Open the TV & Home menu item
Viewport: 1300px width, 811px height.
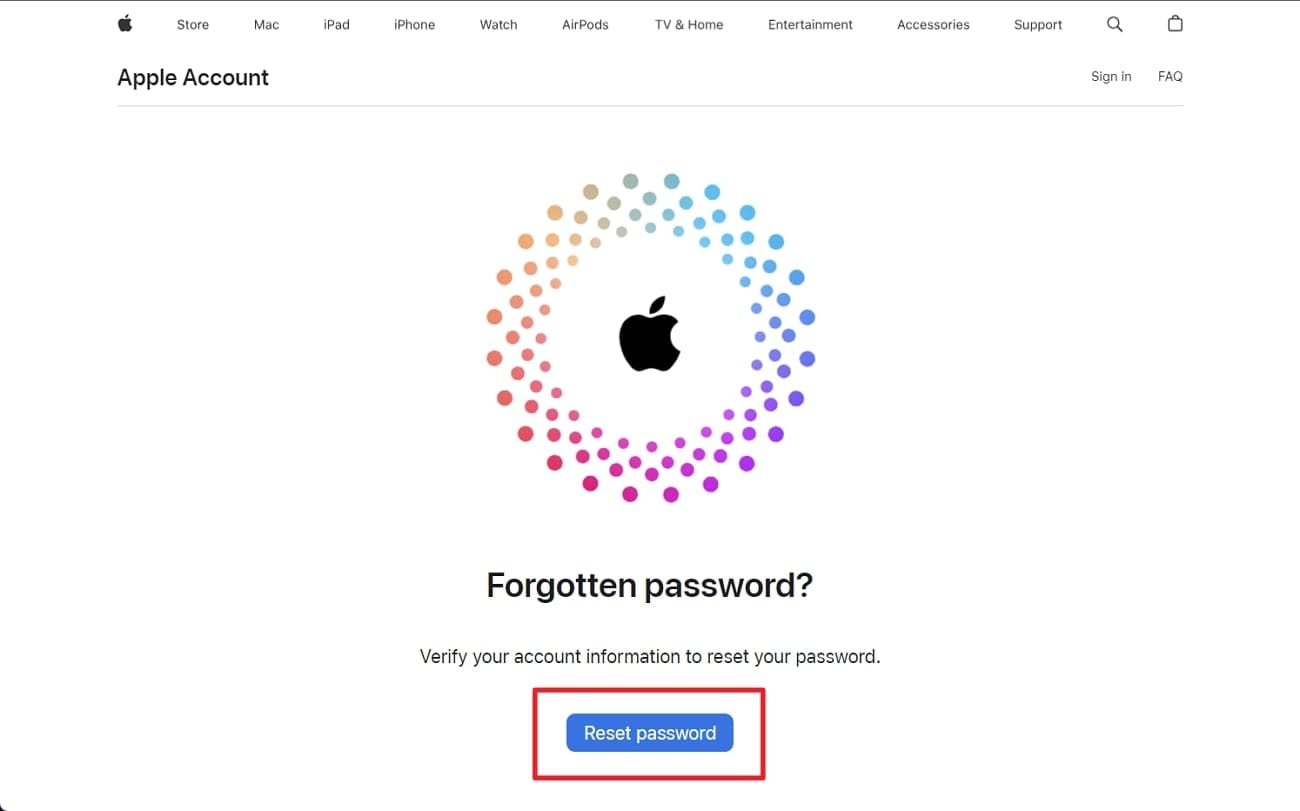[689, 25]
